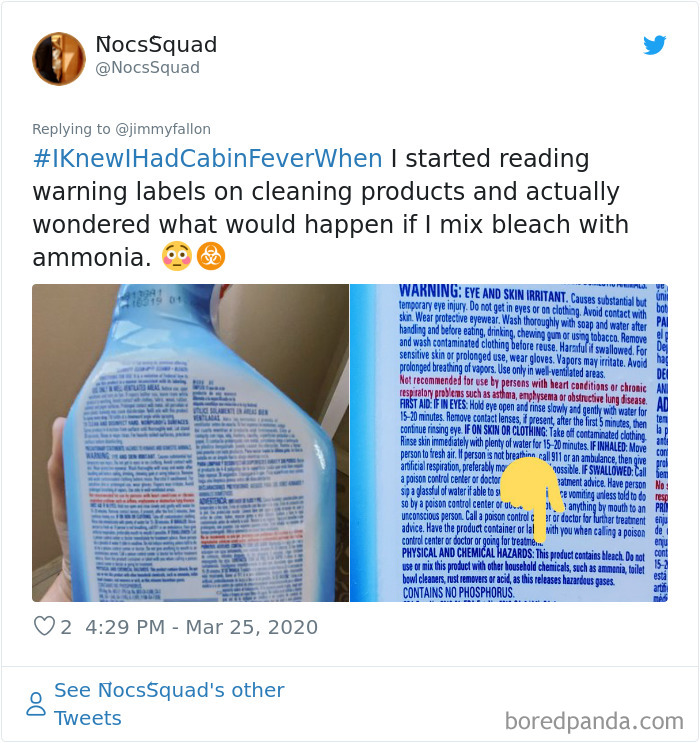700x743 pixels.
Task: Click the boredpanda.com watermark
Action: pyautogui.click(x=594, y=721)
